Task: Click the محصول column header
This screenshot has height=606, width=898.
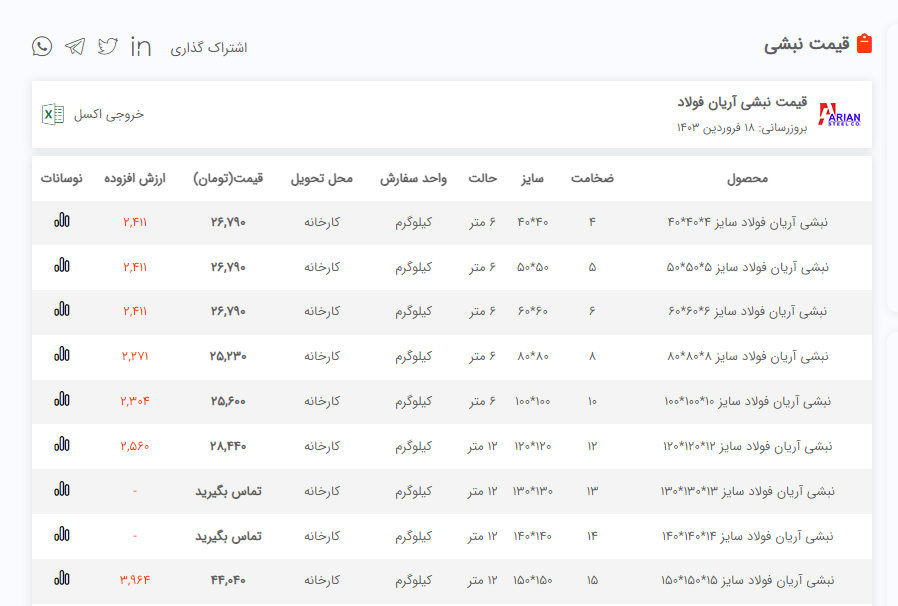Action: [747, 179]
